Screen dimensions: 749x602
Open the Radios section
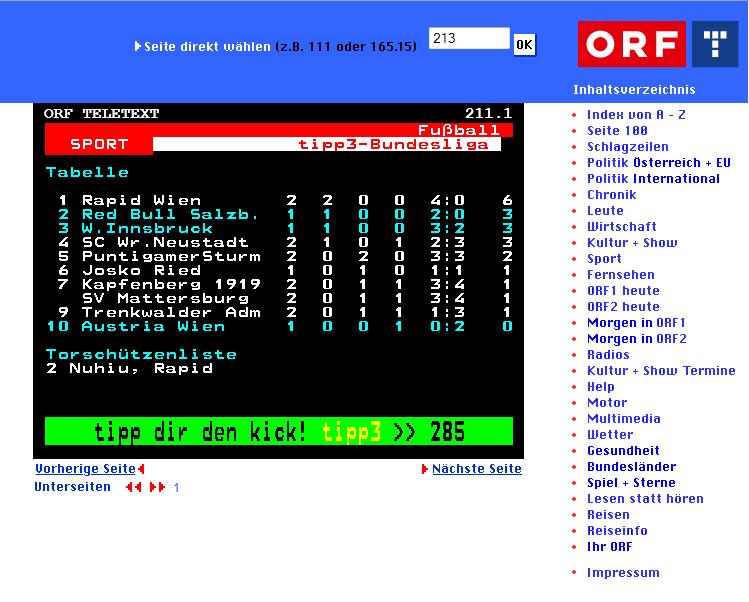tap(608, 355)
